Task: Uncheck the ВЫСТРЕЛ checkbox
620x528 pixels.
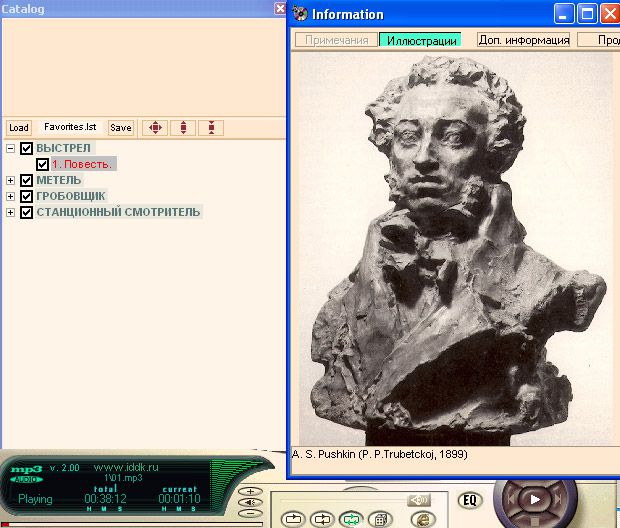Action: (27, 148)
